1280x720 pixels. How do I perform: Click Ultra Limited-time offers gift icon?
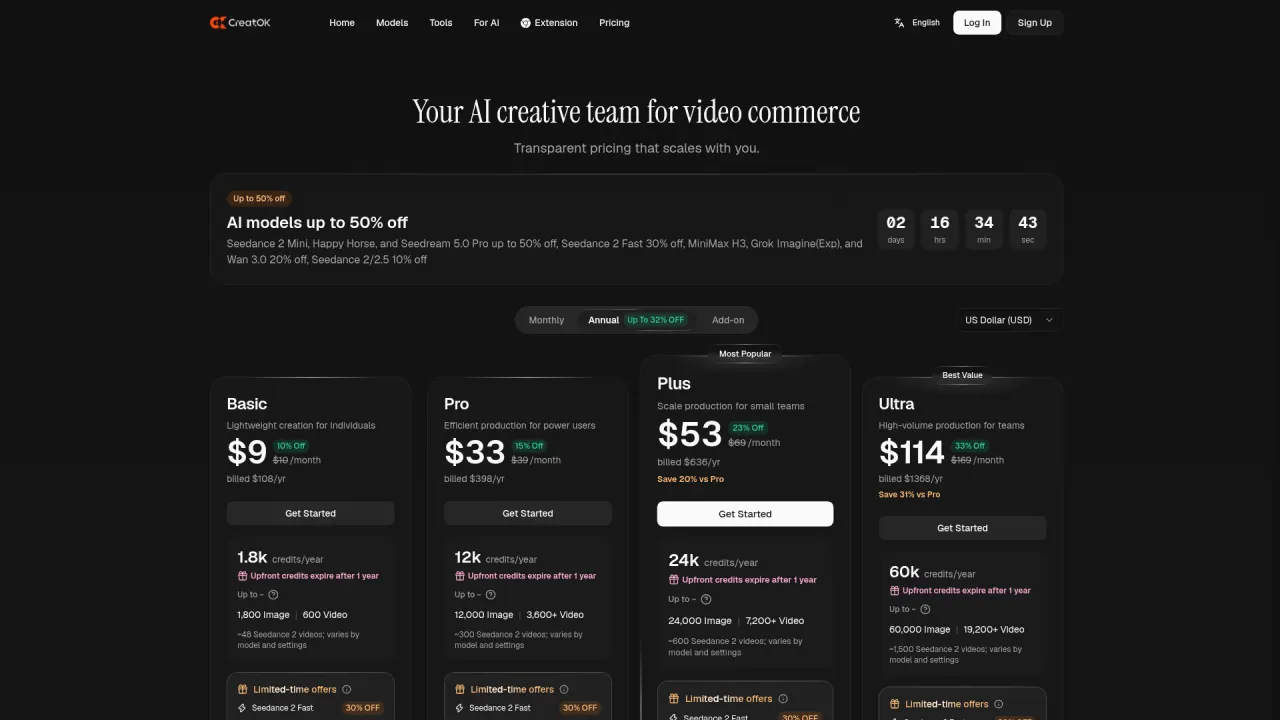[895, 704]
